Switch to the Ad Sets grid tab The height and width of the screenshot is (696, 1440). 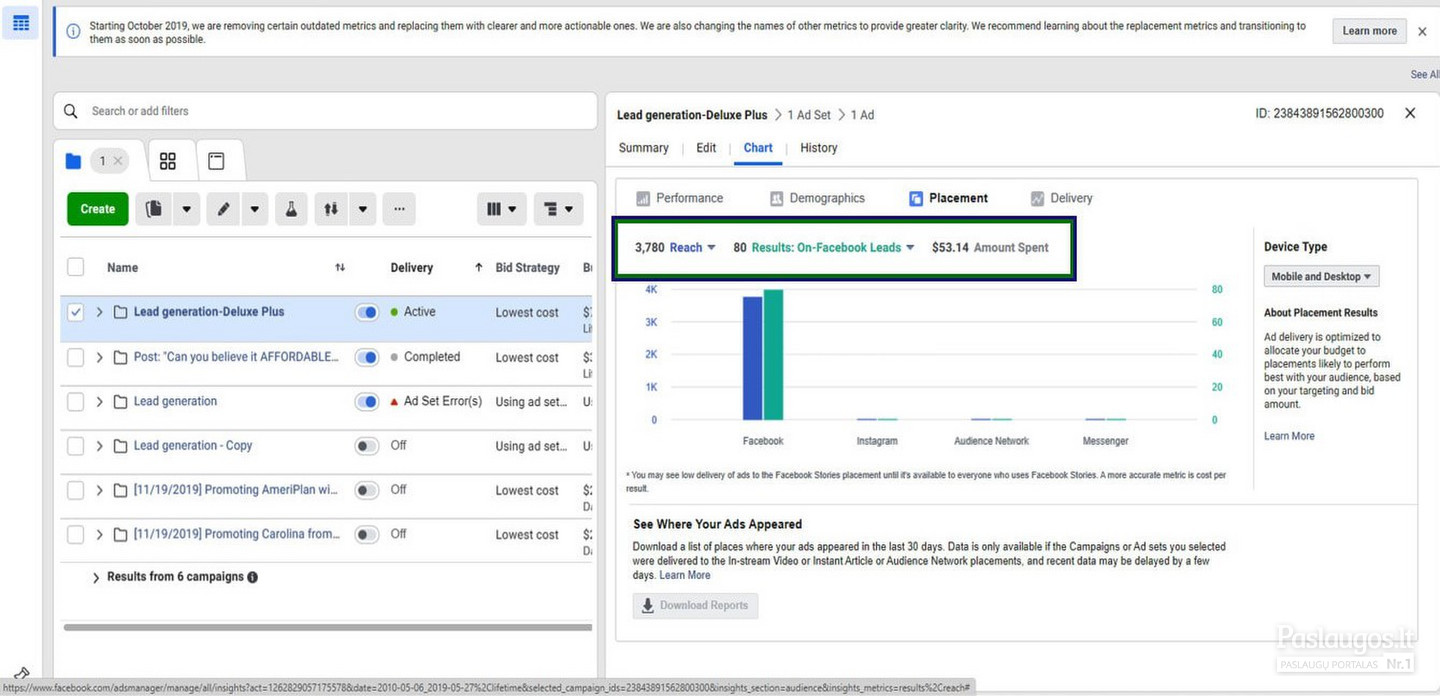point(168,161)
